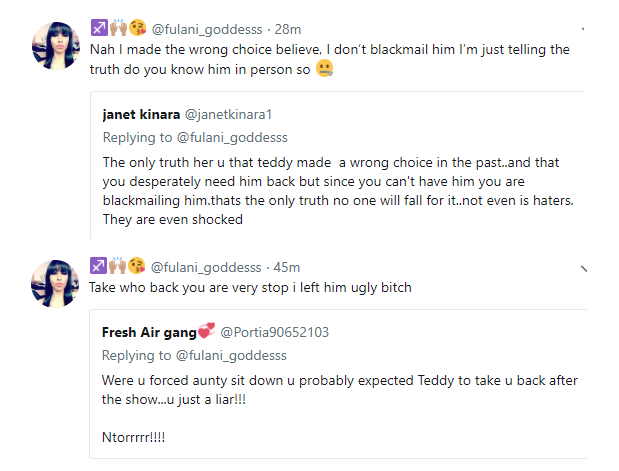Click the @janetkinara1 handle
This screenshot has width=619, height=471.
240,115
